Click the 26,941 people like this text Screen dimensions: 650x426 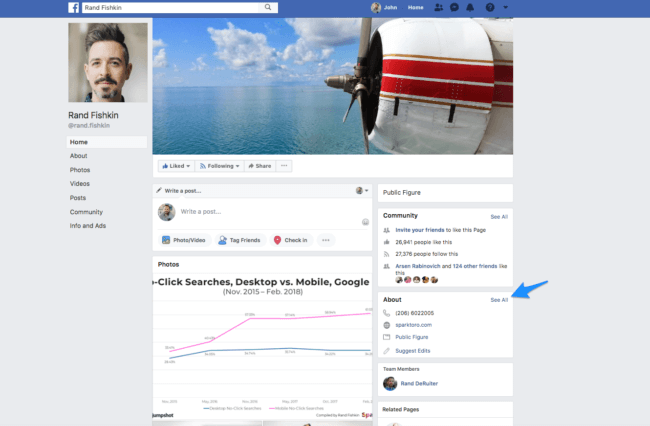pos(424,242)
